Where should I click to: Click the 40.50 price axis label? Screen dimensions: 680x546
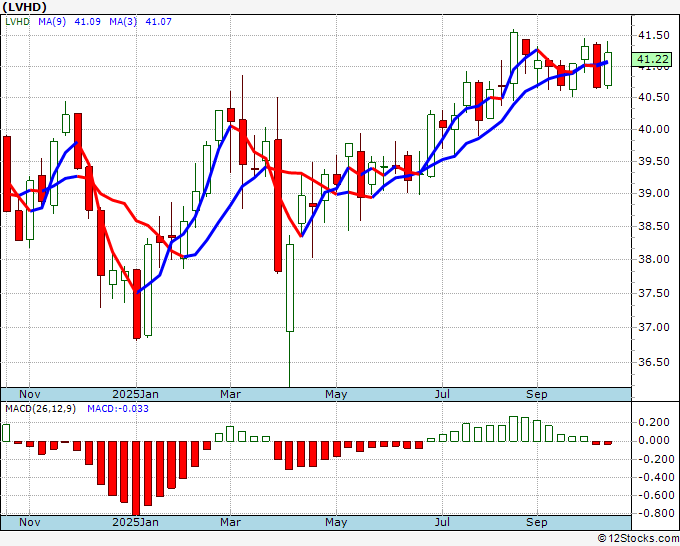(654, 97)
